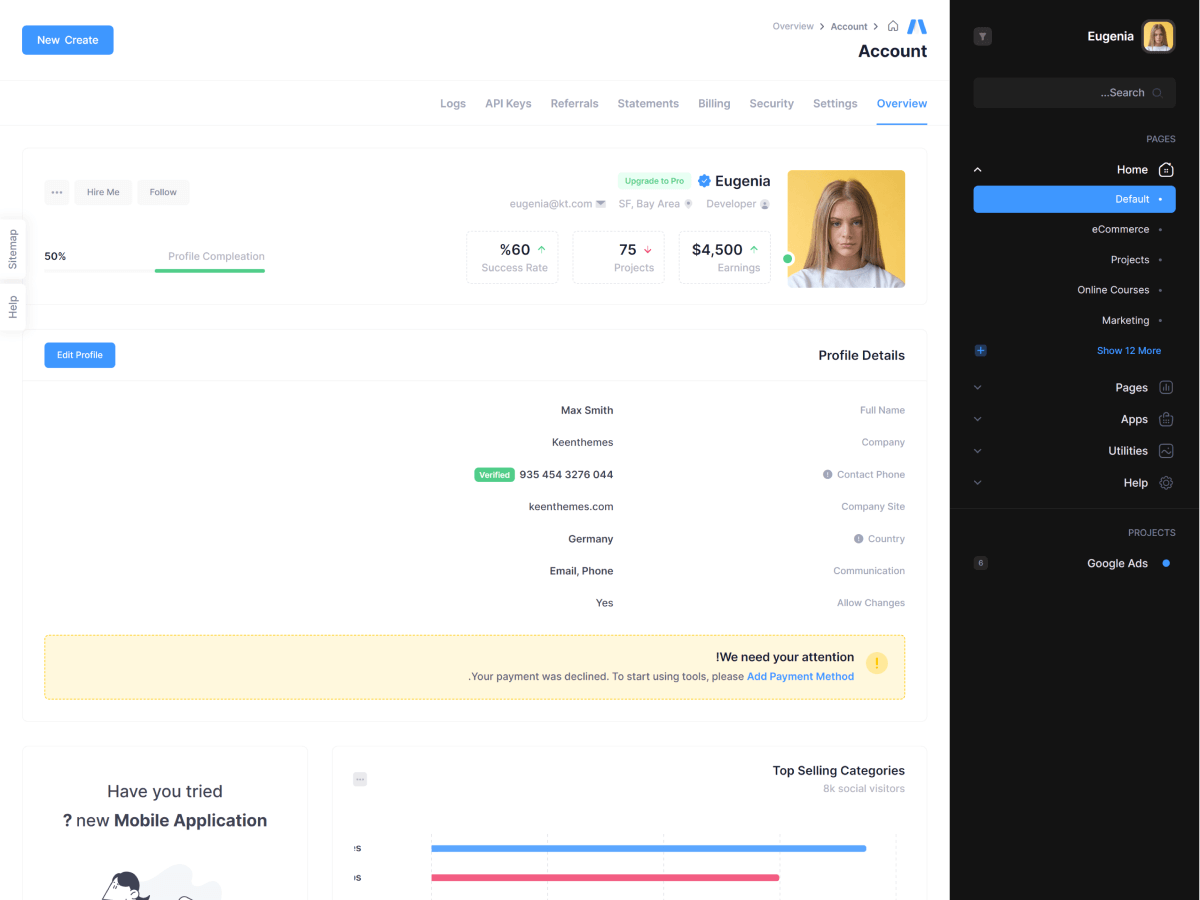The width and height of the screenshot is (1200, 900).
Task: Select eCommerce in the sidebar Home menu
Action: 1120,230
